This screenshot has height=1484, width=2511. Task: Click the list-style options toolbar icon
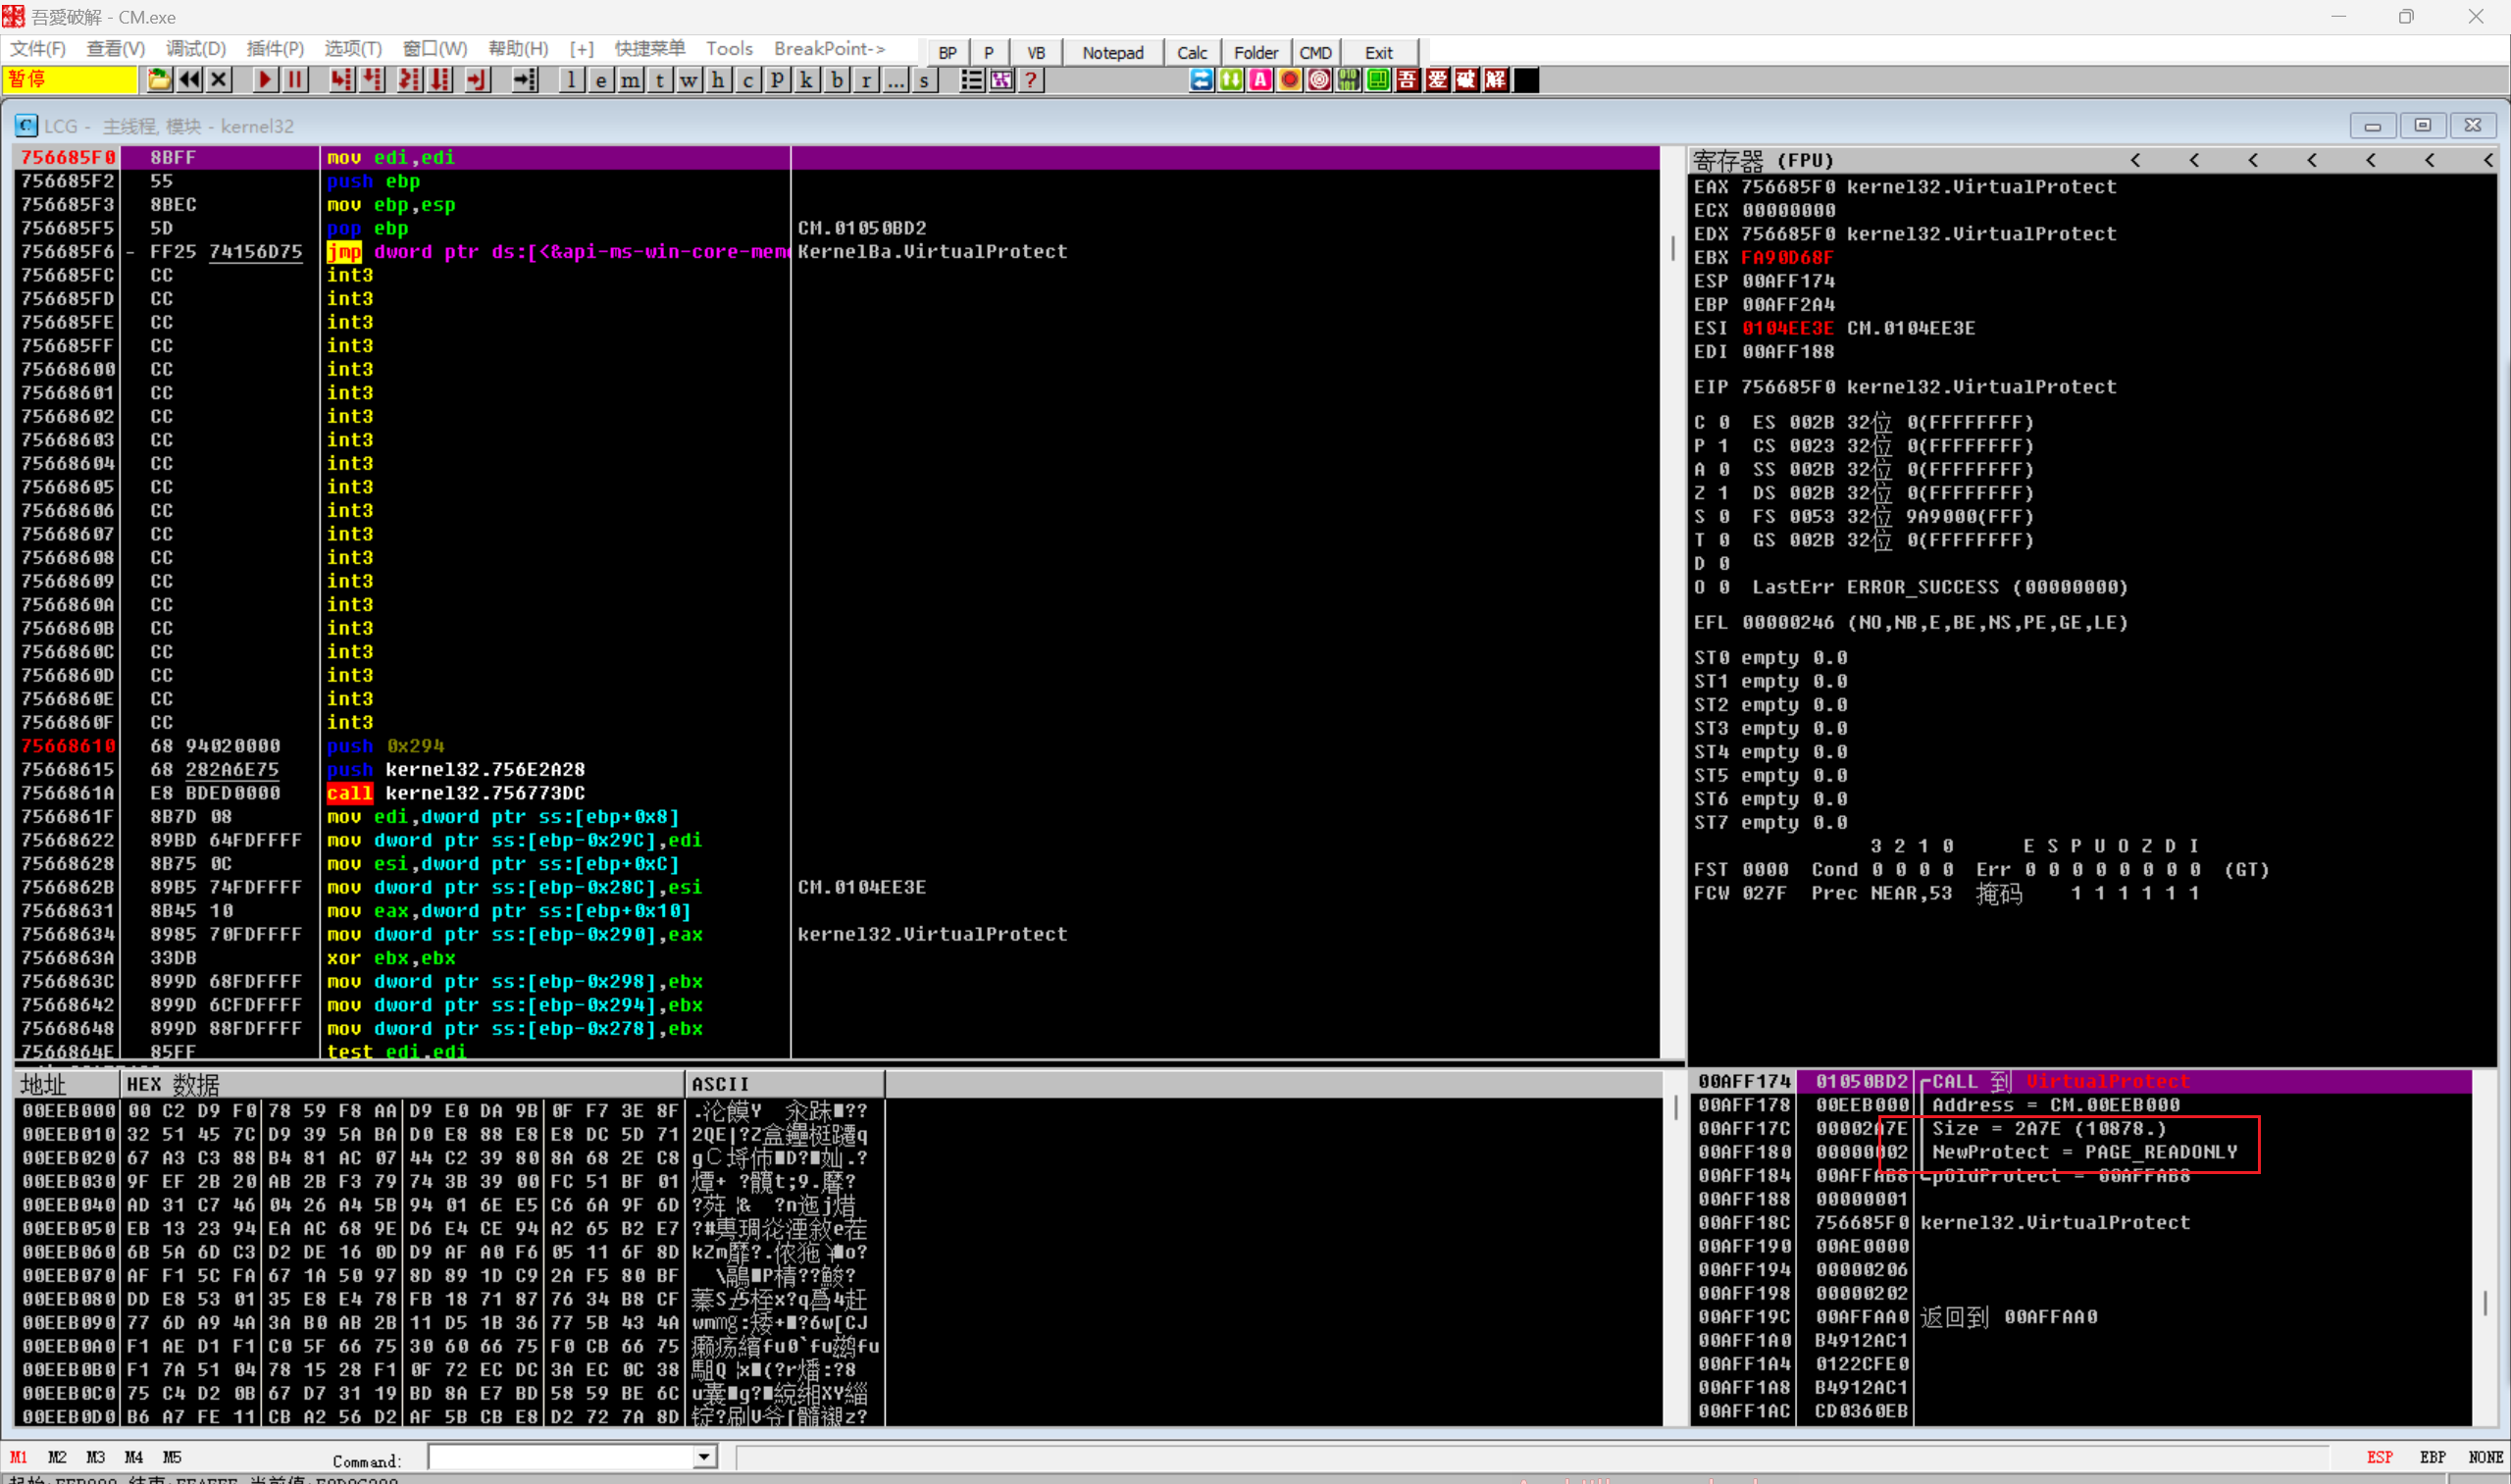pos(971,80)
